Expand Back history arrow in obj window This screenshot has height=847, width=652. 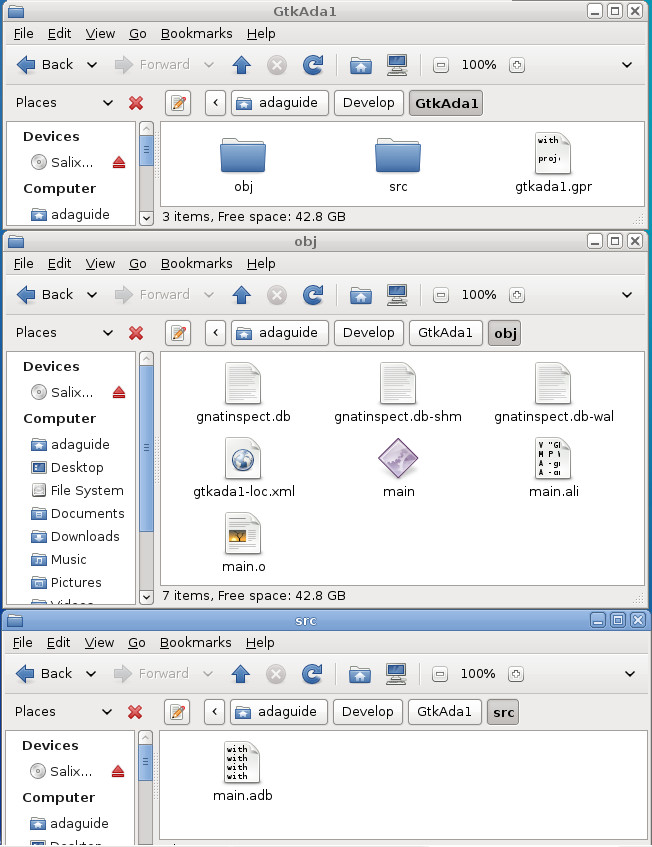(92, 295)
